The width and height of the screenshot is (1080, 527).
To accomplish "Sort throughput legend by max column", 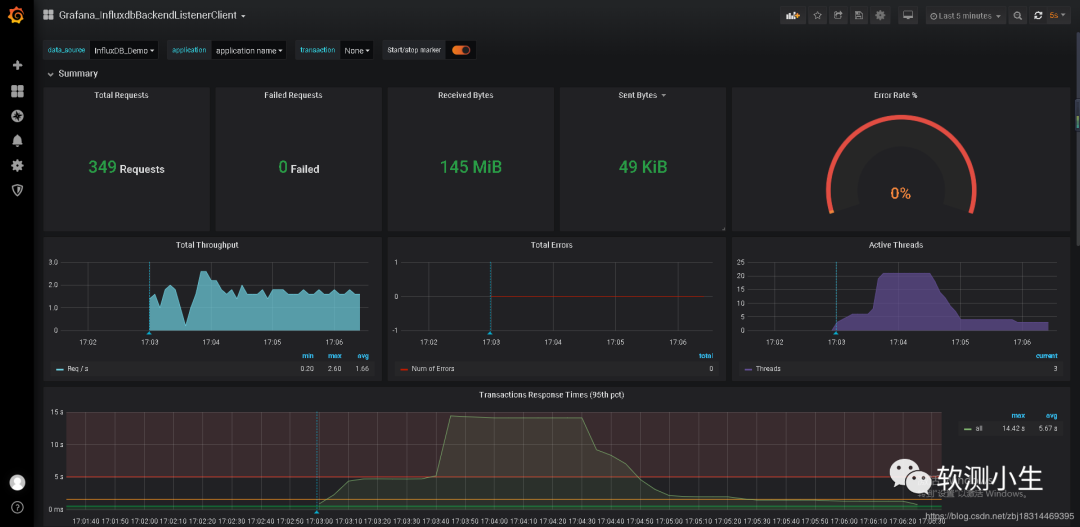I will pyautogui.click(x=335, y=356).
